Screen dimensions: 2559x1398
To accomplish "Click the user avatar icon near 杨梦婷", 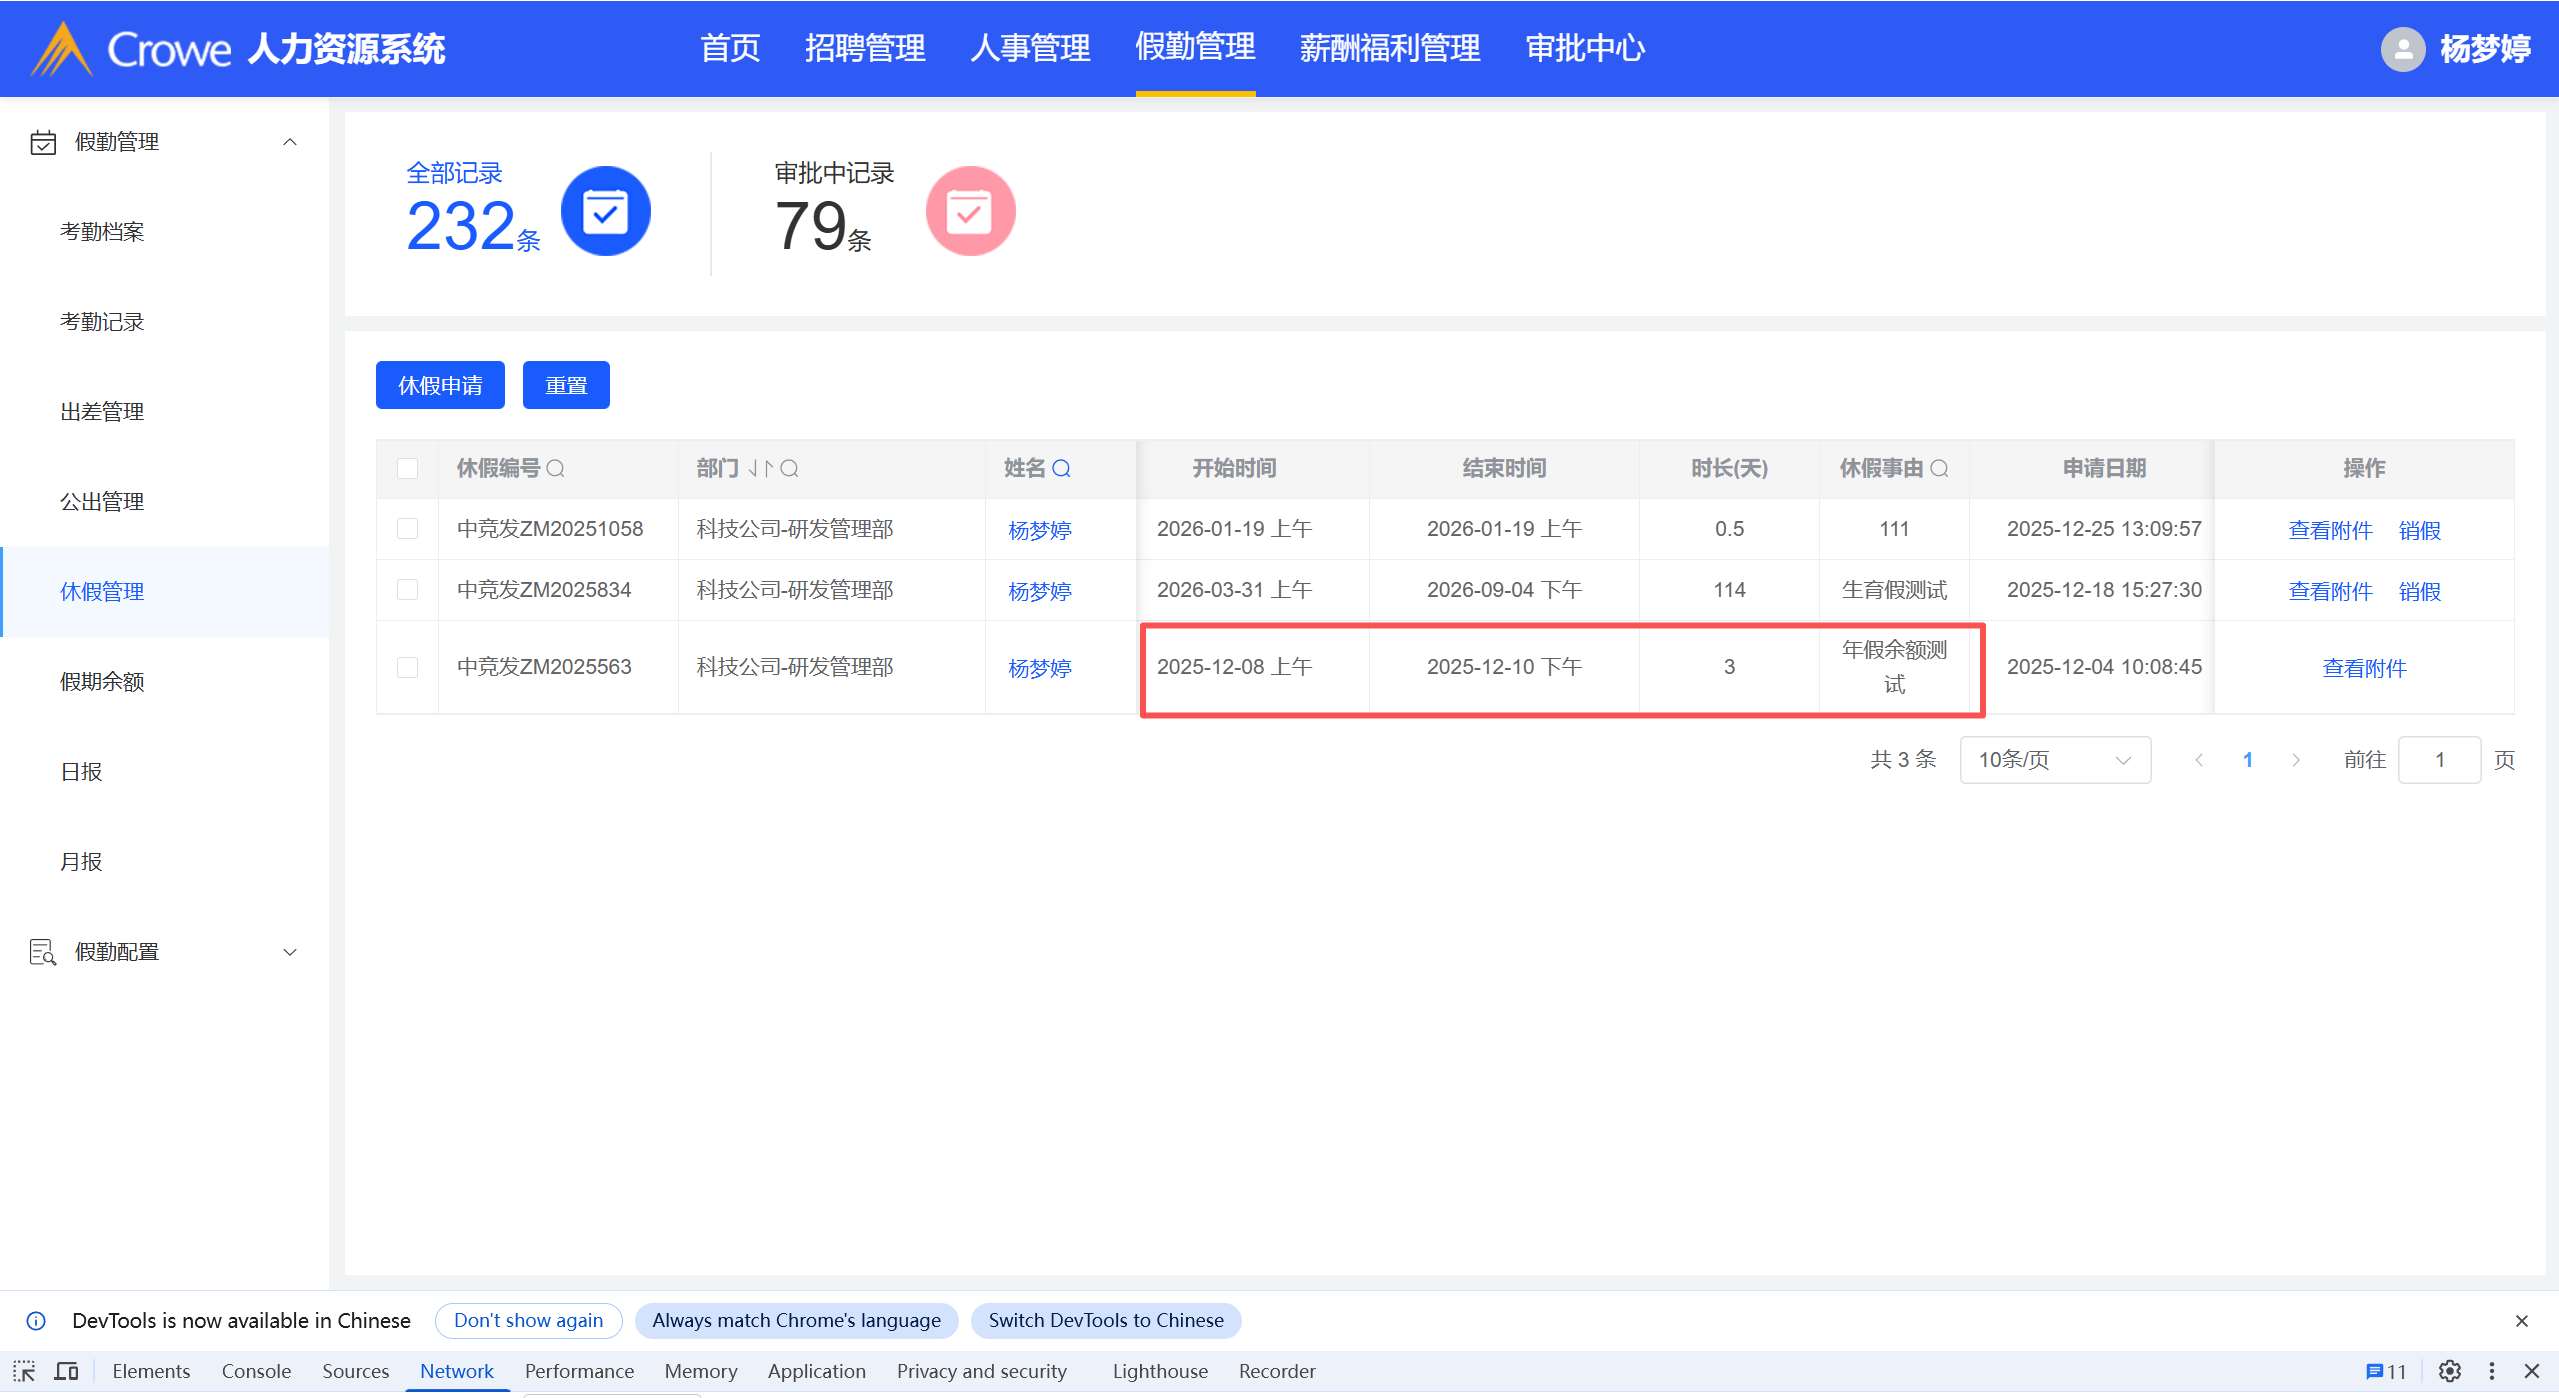I will 2403,48.
